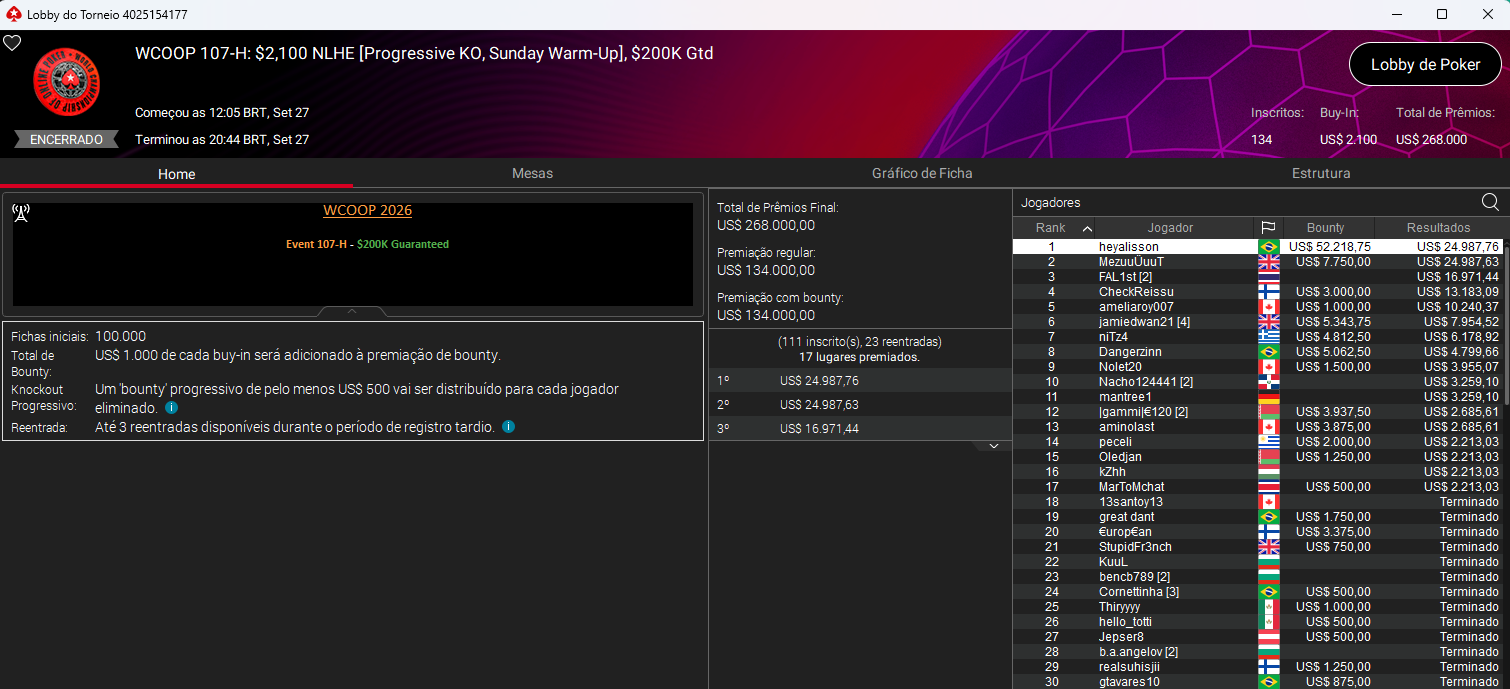Image resolution: width=1510 pixels, height=689 pixels.
Task: Select player FAL1st [2]
Action: click(1258, 276)
